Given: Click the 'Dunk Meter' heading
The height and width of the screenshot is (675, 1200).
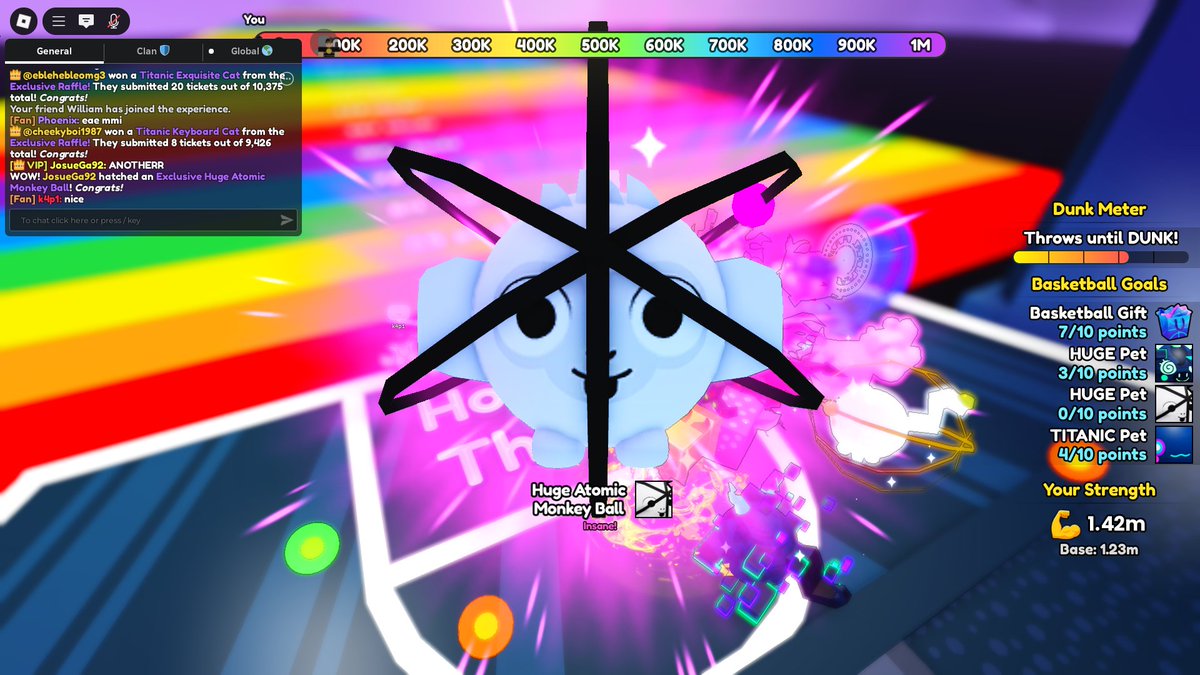Looking at the screenshot, I should (x=1099, y=209).
